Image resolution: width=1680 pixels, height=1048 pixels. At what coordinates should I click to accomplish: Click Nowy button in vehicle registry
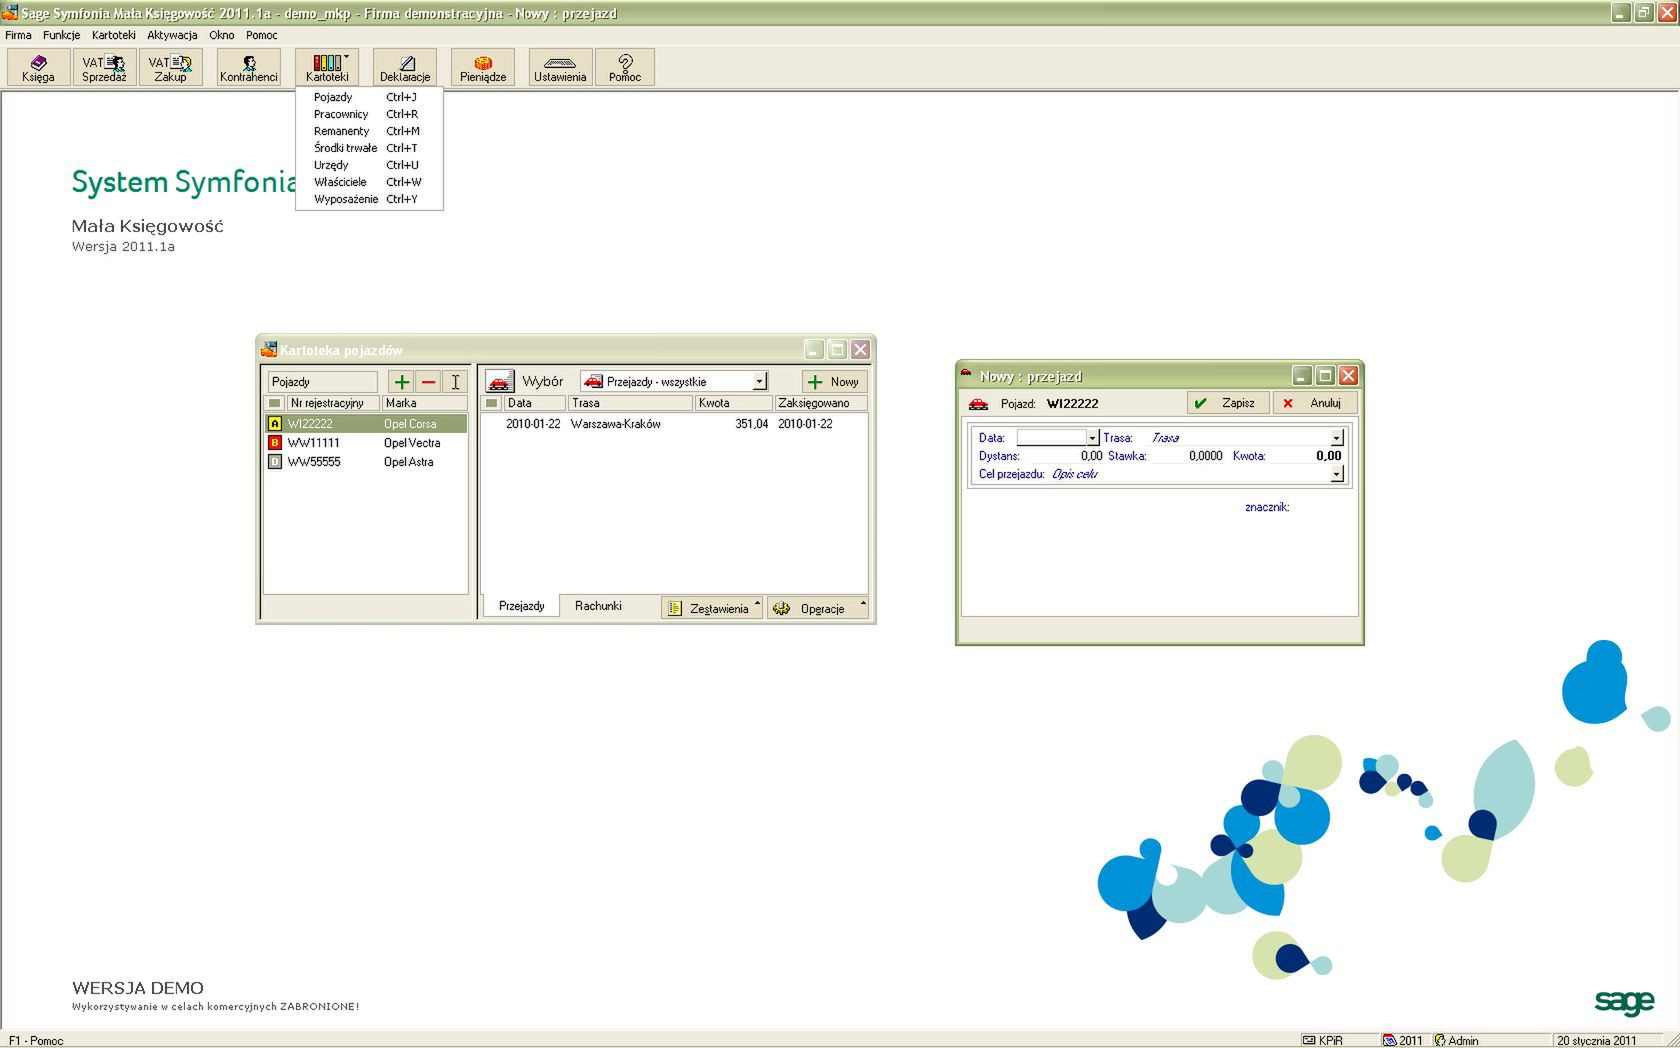tap(834, 382)
